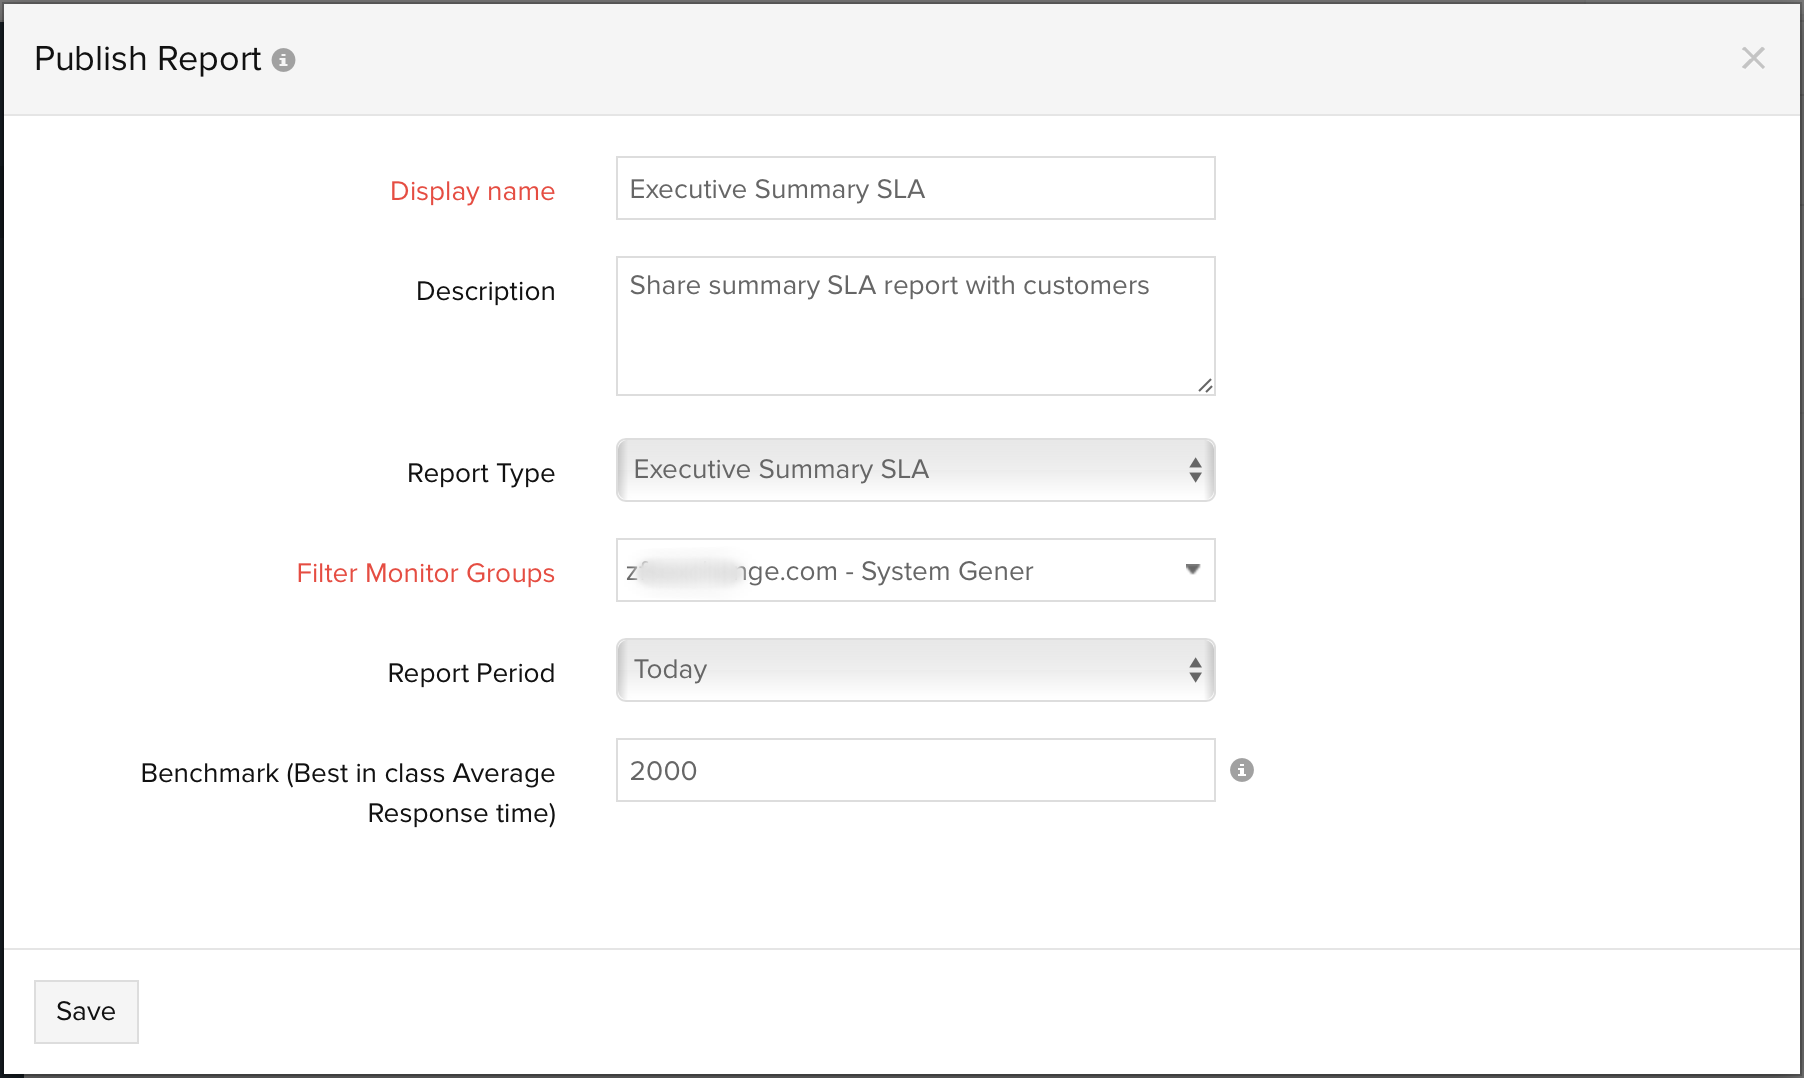Click the red Filter Monitor Groups label
Screen dimensions: 1804x1078
(x=425, y=573)
